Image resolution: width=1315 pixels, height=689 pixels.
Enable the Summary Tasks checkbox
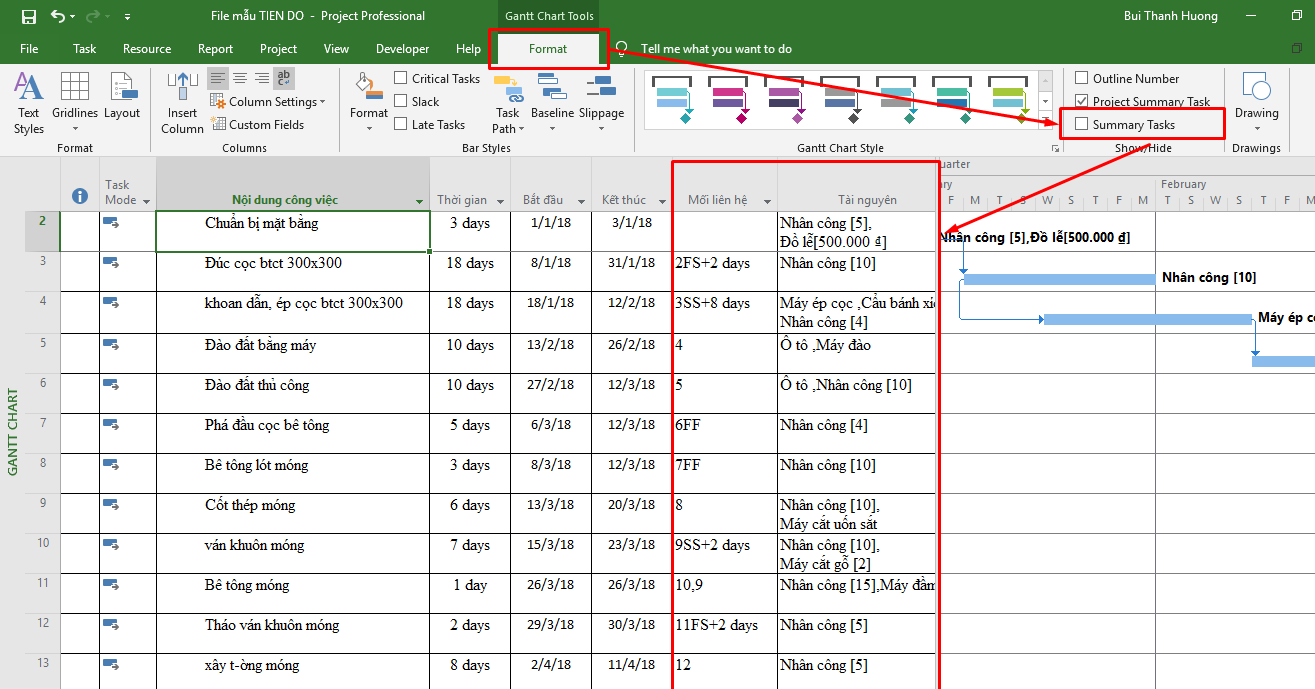tap(1083, 122)
